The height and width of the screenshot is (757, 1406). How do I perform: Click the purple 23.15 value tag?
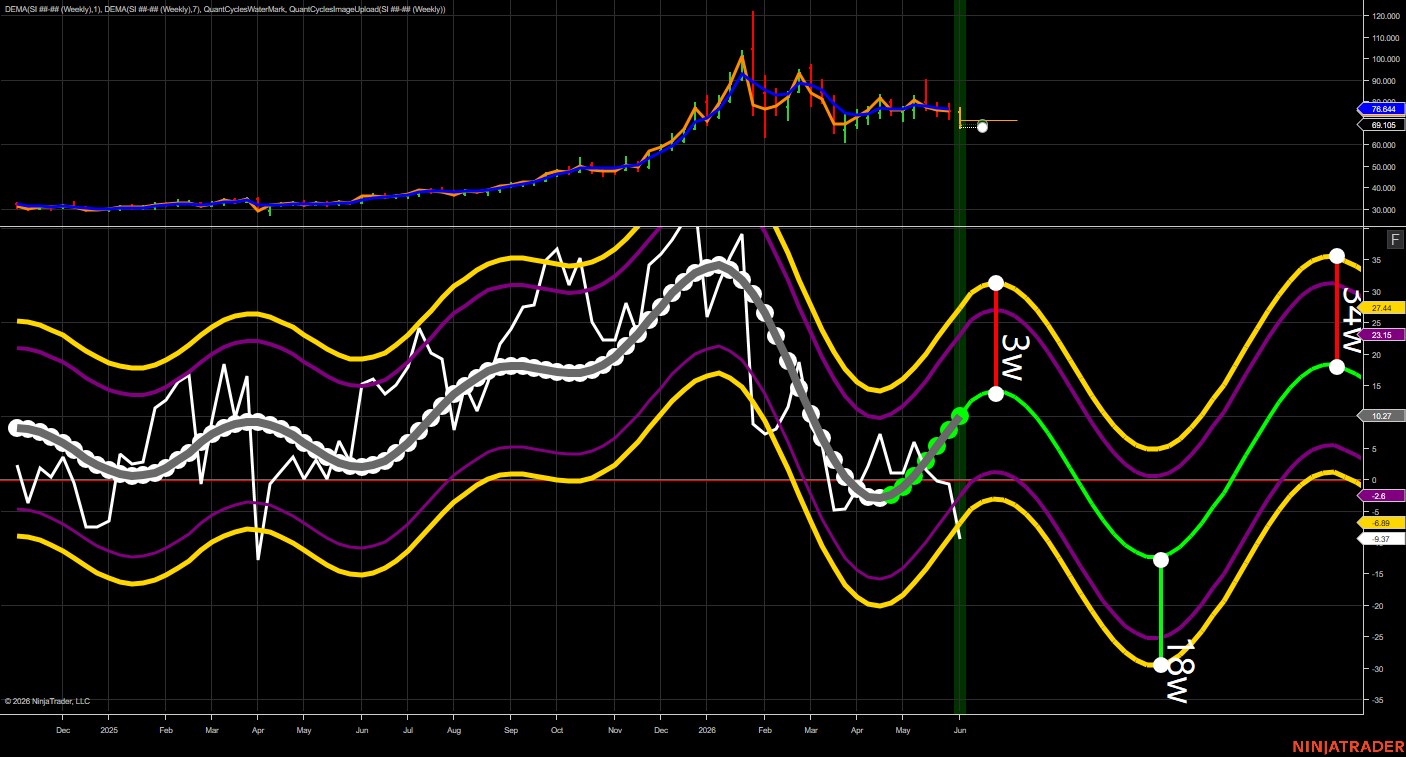click(x=1380, y=334)
